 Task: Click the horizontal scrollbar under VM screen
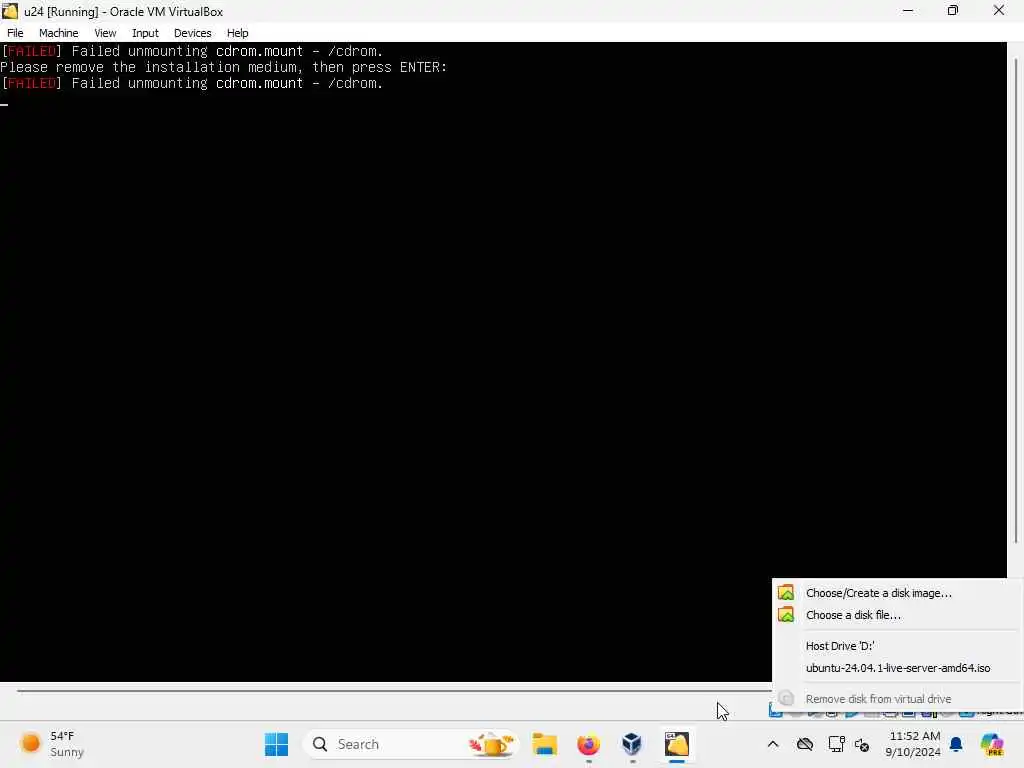393,690
